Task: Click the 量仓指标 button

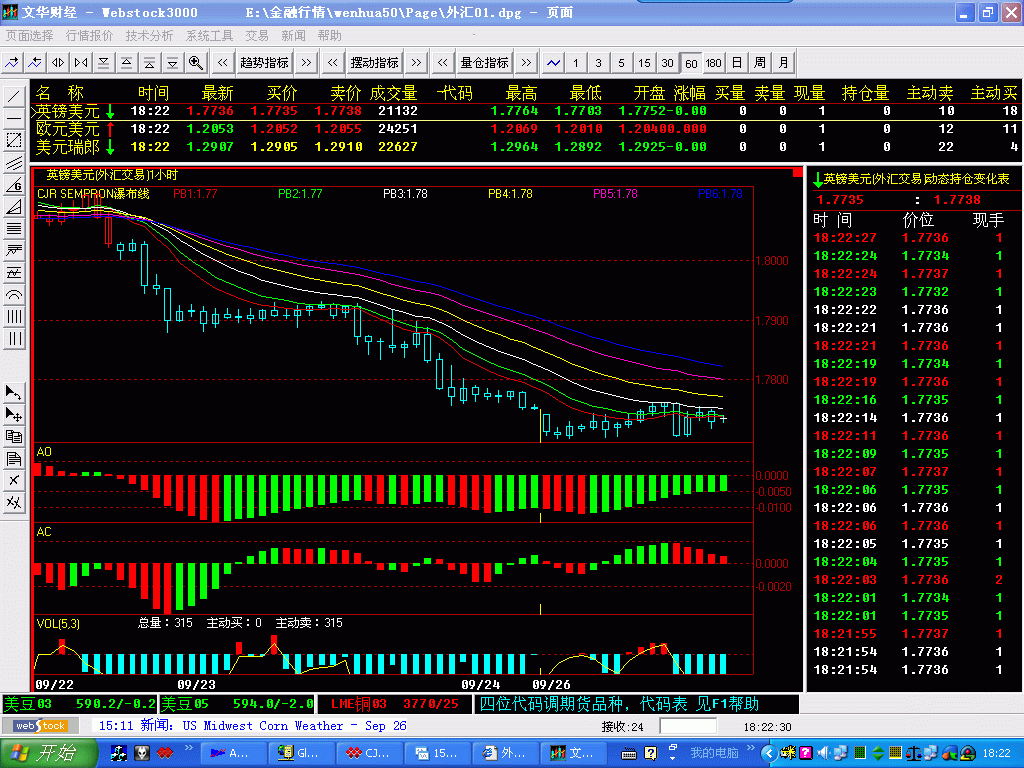Action: click(x=485, y=63)
